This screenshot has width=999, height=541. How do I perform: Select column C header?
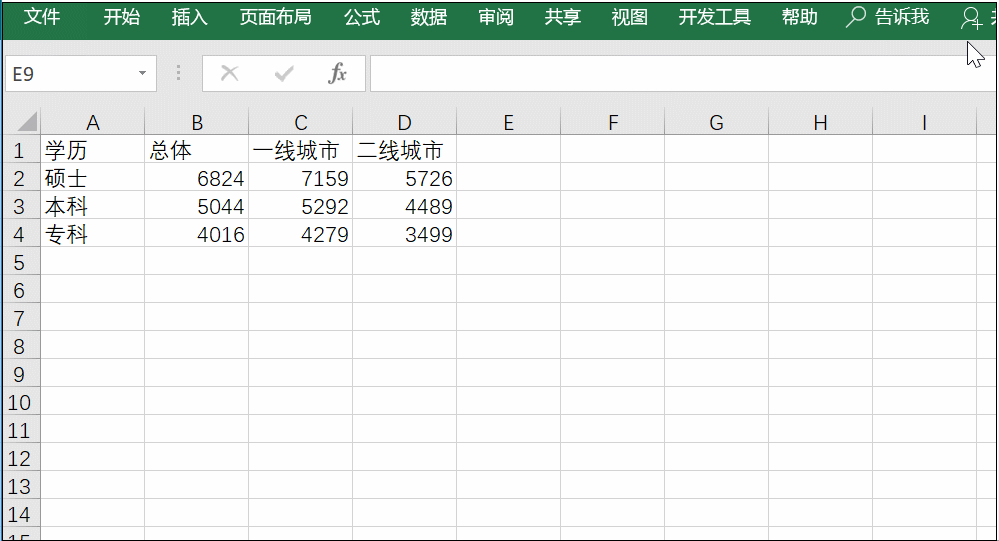point(301,122)
